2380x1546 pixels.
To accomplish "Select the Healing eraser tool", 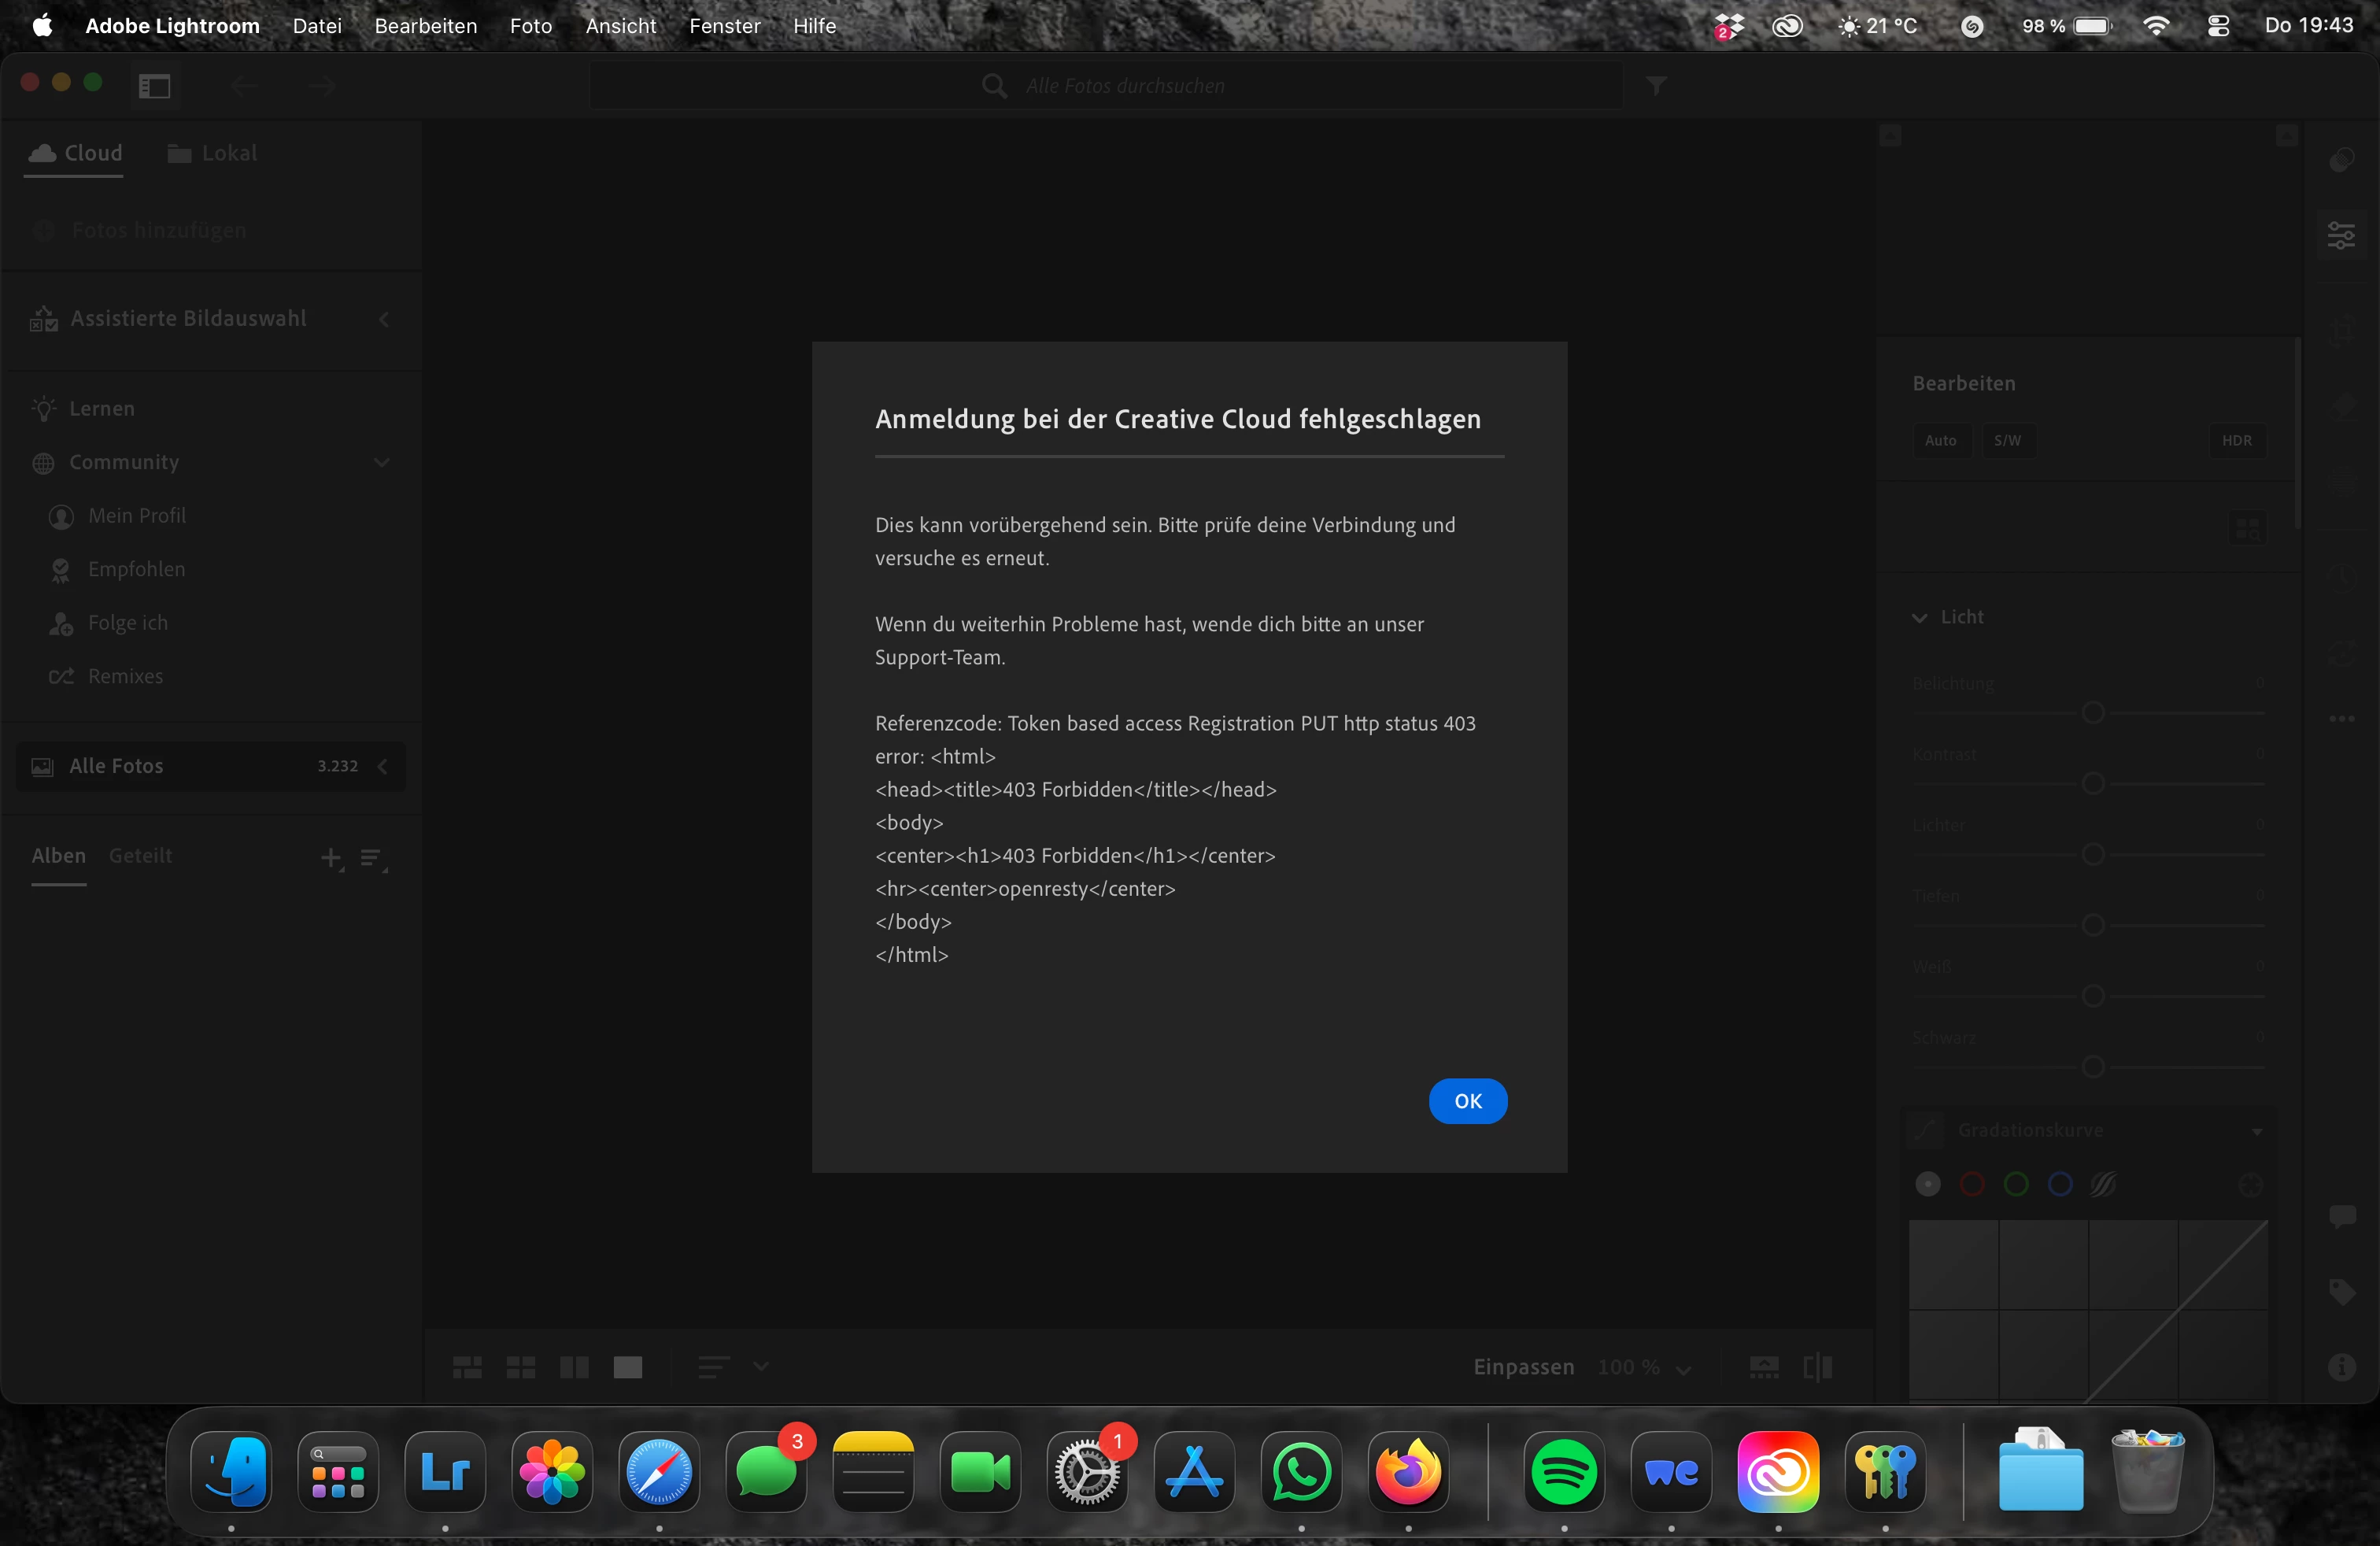I will click(x=2341, y=408).
